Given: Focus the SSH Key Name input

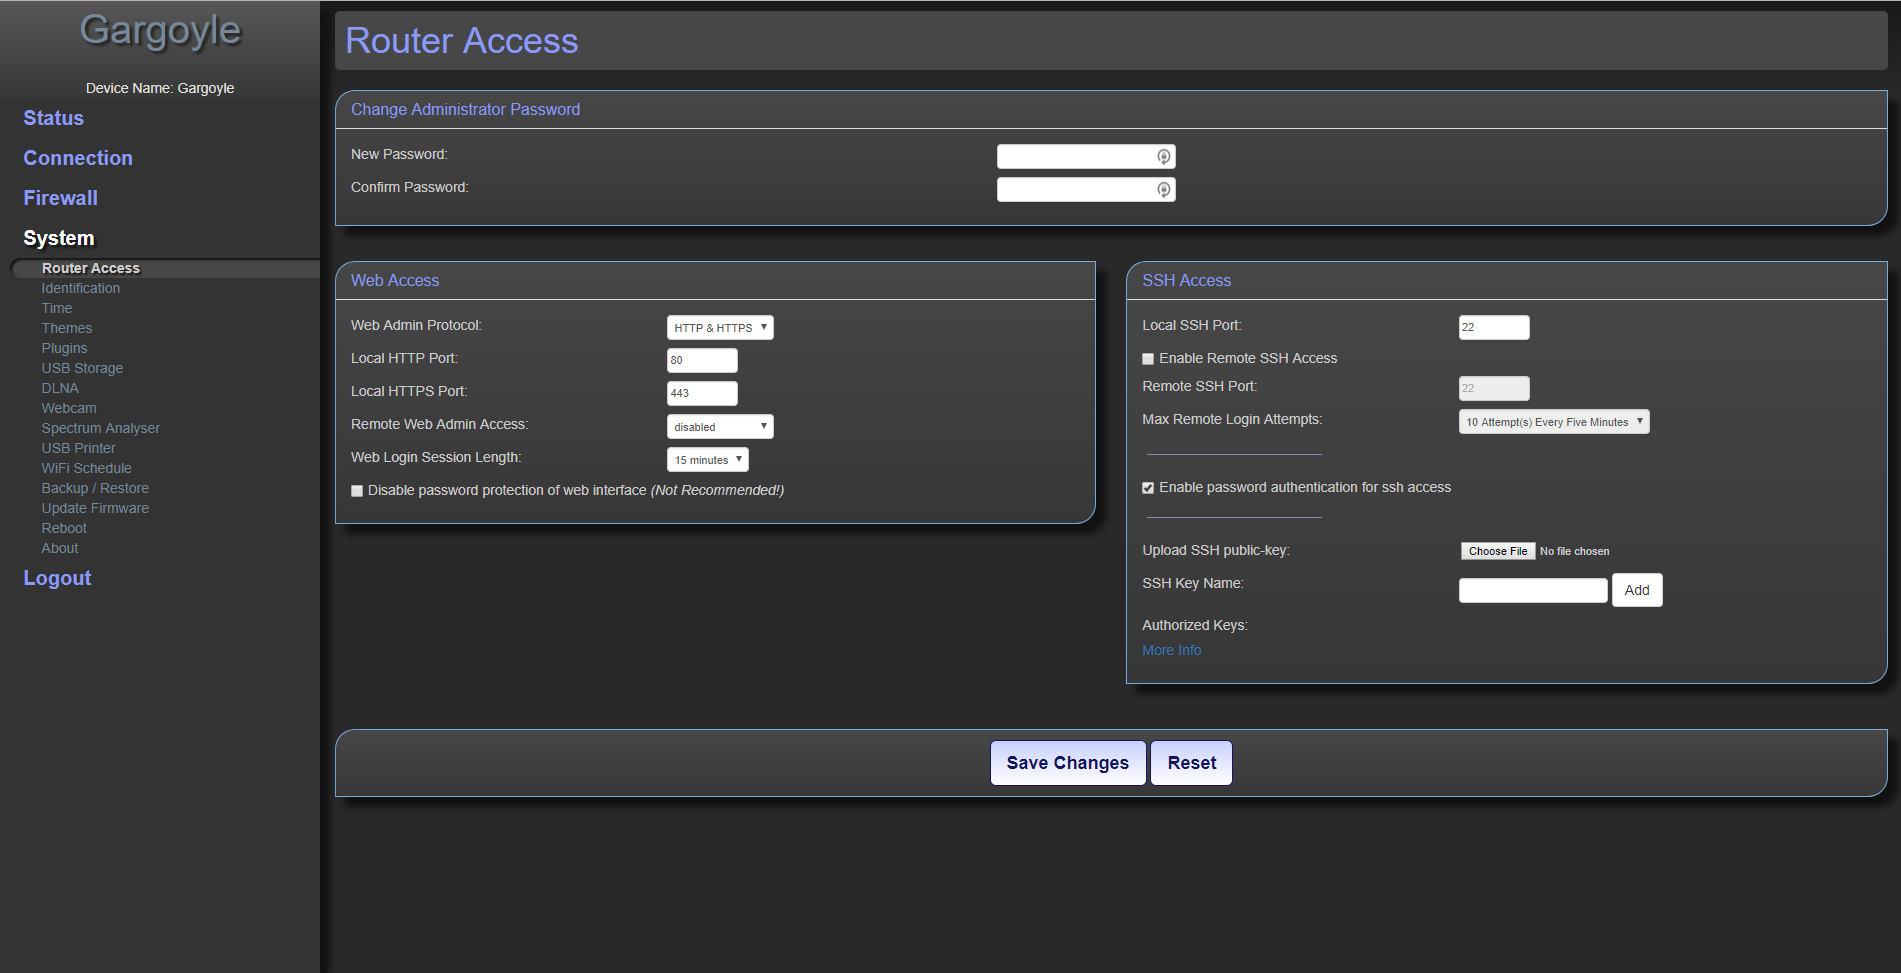Looking at the screenshot, I should tap(1532, 591).
